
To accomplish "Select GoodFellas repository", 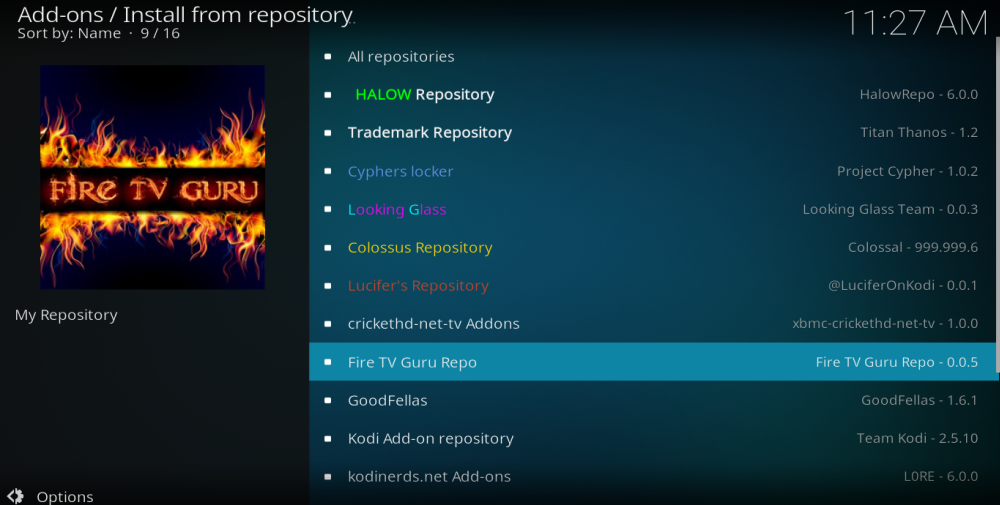I will point(387,400).
